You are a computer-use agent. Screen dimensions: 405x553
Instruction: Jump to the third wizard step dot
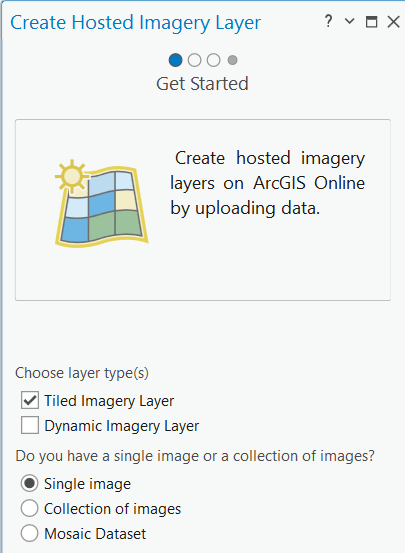pos(213,60)
